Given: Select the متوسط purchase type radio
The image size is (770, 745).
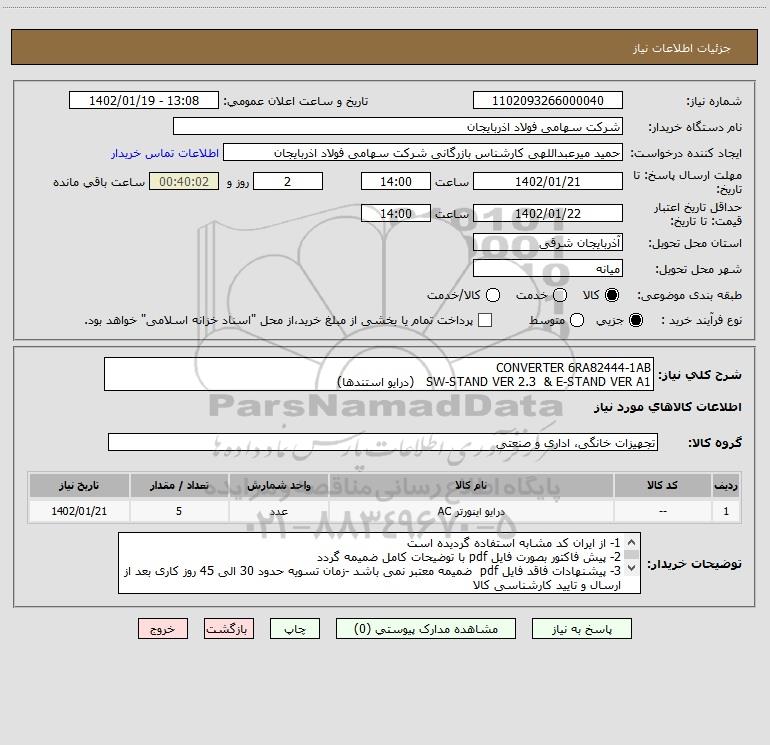Looking at the screenshot, I should pos(577,320).
